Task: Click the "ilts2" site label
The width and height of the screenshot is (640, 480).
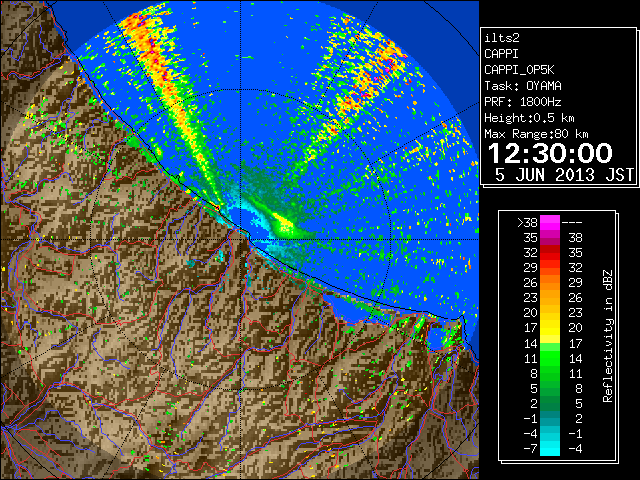Action: click(502, 38)
